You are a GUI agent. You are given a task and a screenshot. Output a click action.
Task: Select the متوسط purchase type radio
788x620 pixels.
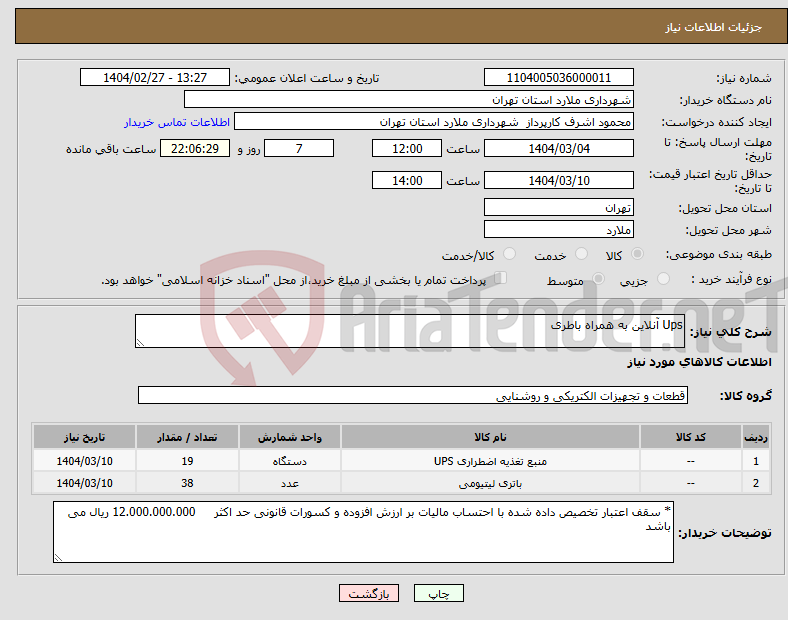[x=598, y=279]
